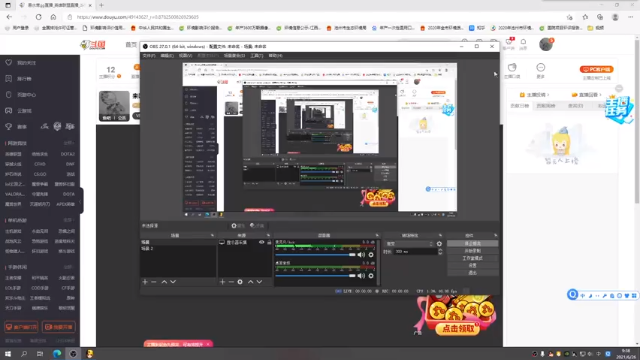640x360 pixels.
Task: Click the OBS preview canvas
Action: coord(320,140)
